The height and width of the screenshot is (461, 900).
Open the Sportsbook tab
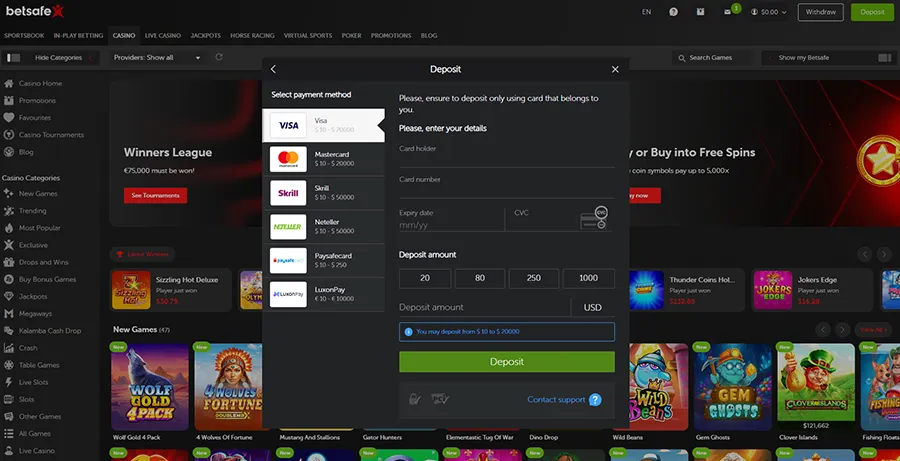pos(24,36)
